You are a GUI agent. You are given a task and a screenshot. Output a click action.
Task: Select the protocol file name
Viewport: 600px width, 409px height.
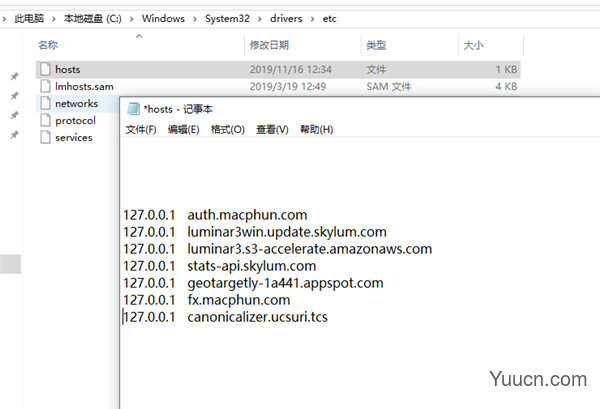point(75,121)
